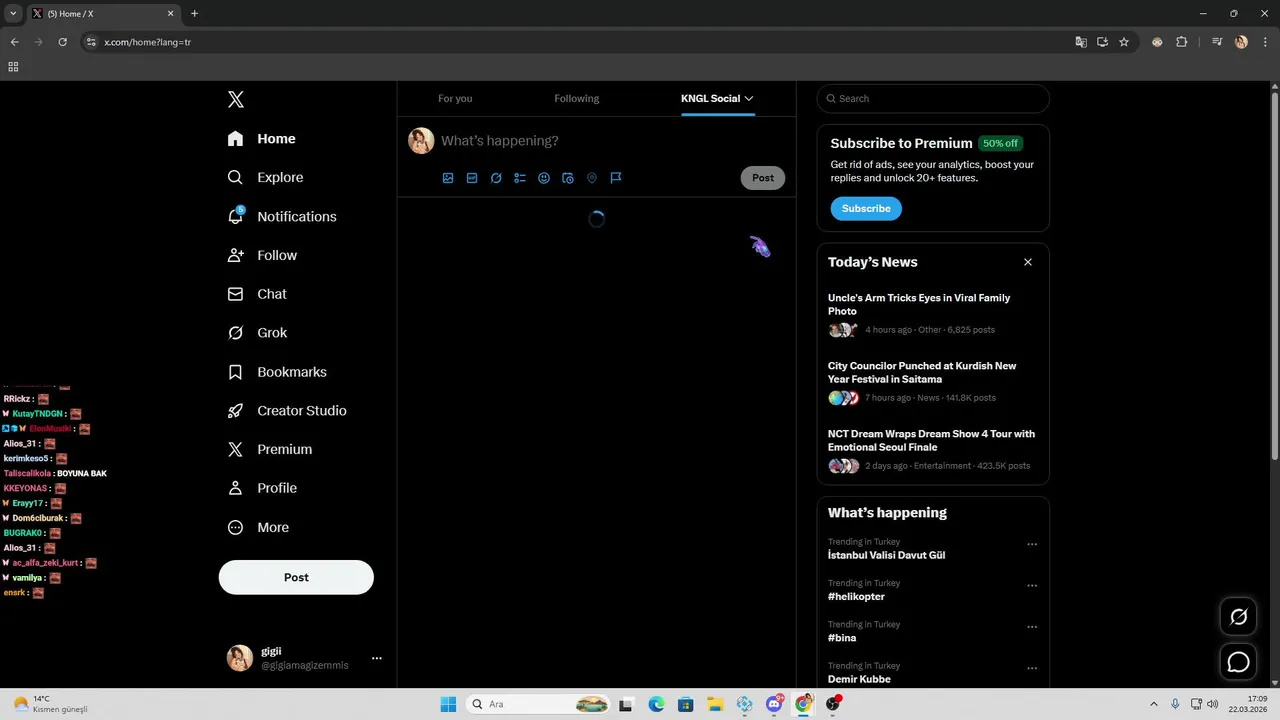
Task: Open a new browser tab with plus
Action: [194, 14]
